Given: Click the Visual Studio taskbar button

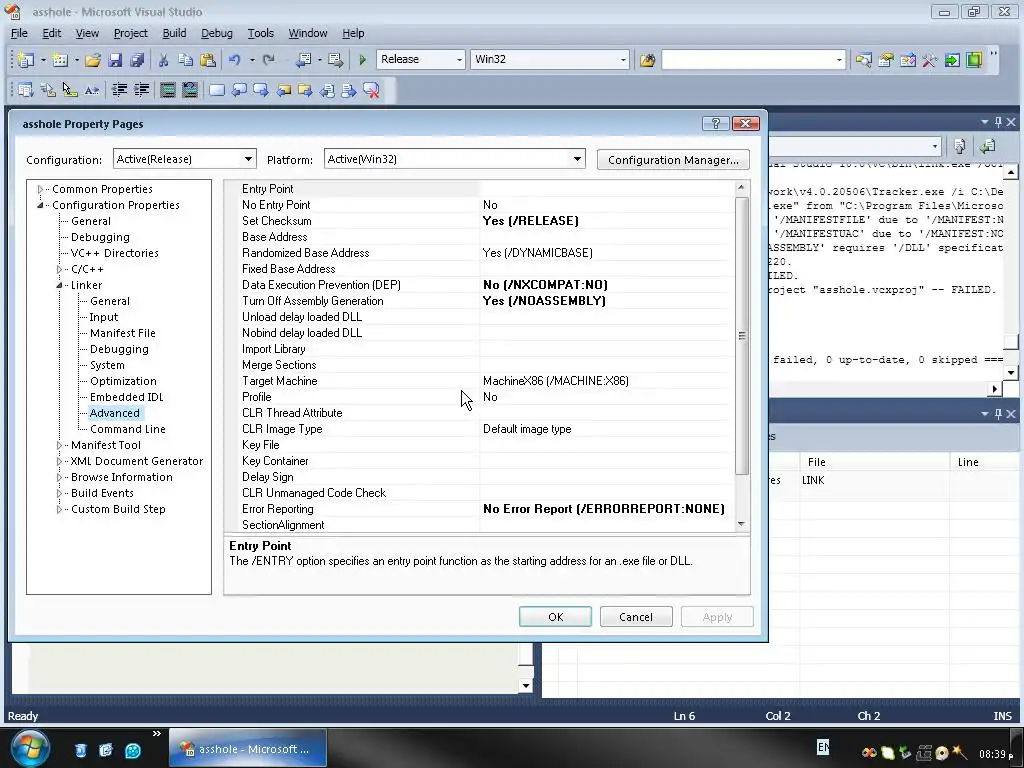Looking at the screenshot, I should [x=248, y=748].
